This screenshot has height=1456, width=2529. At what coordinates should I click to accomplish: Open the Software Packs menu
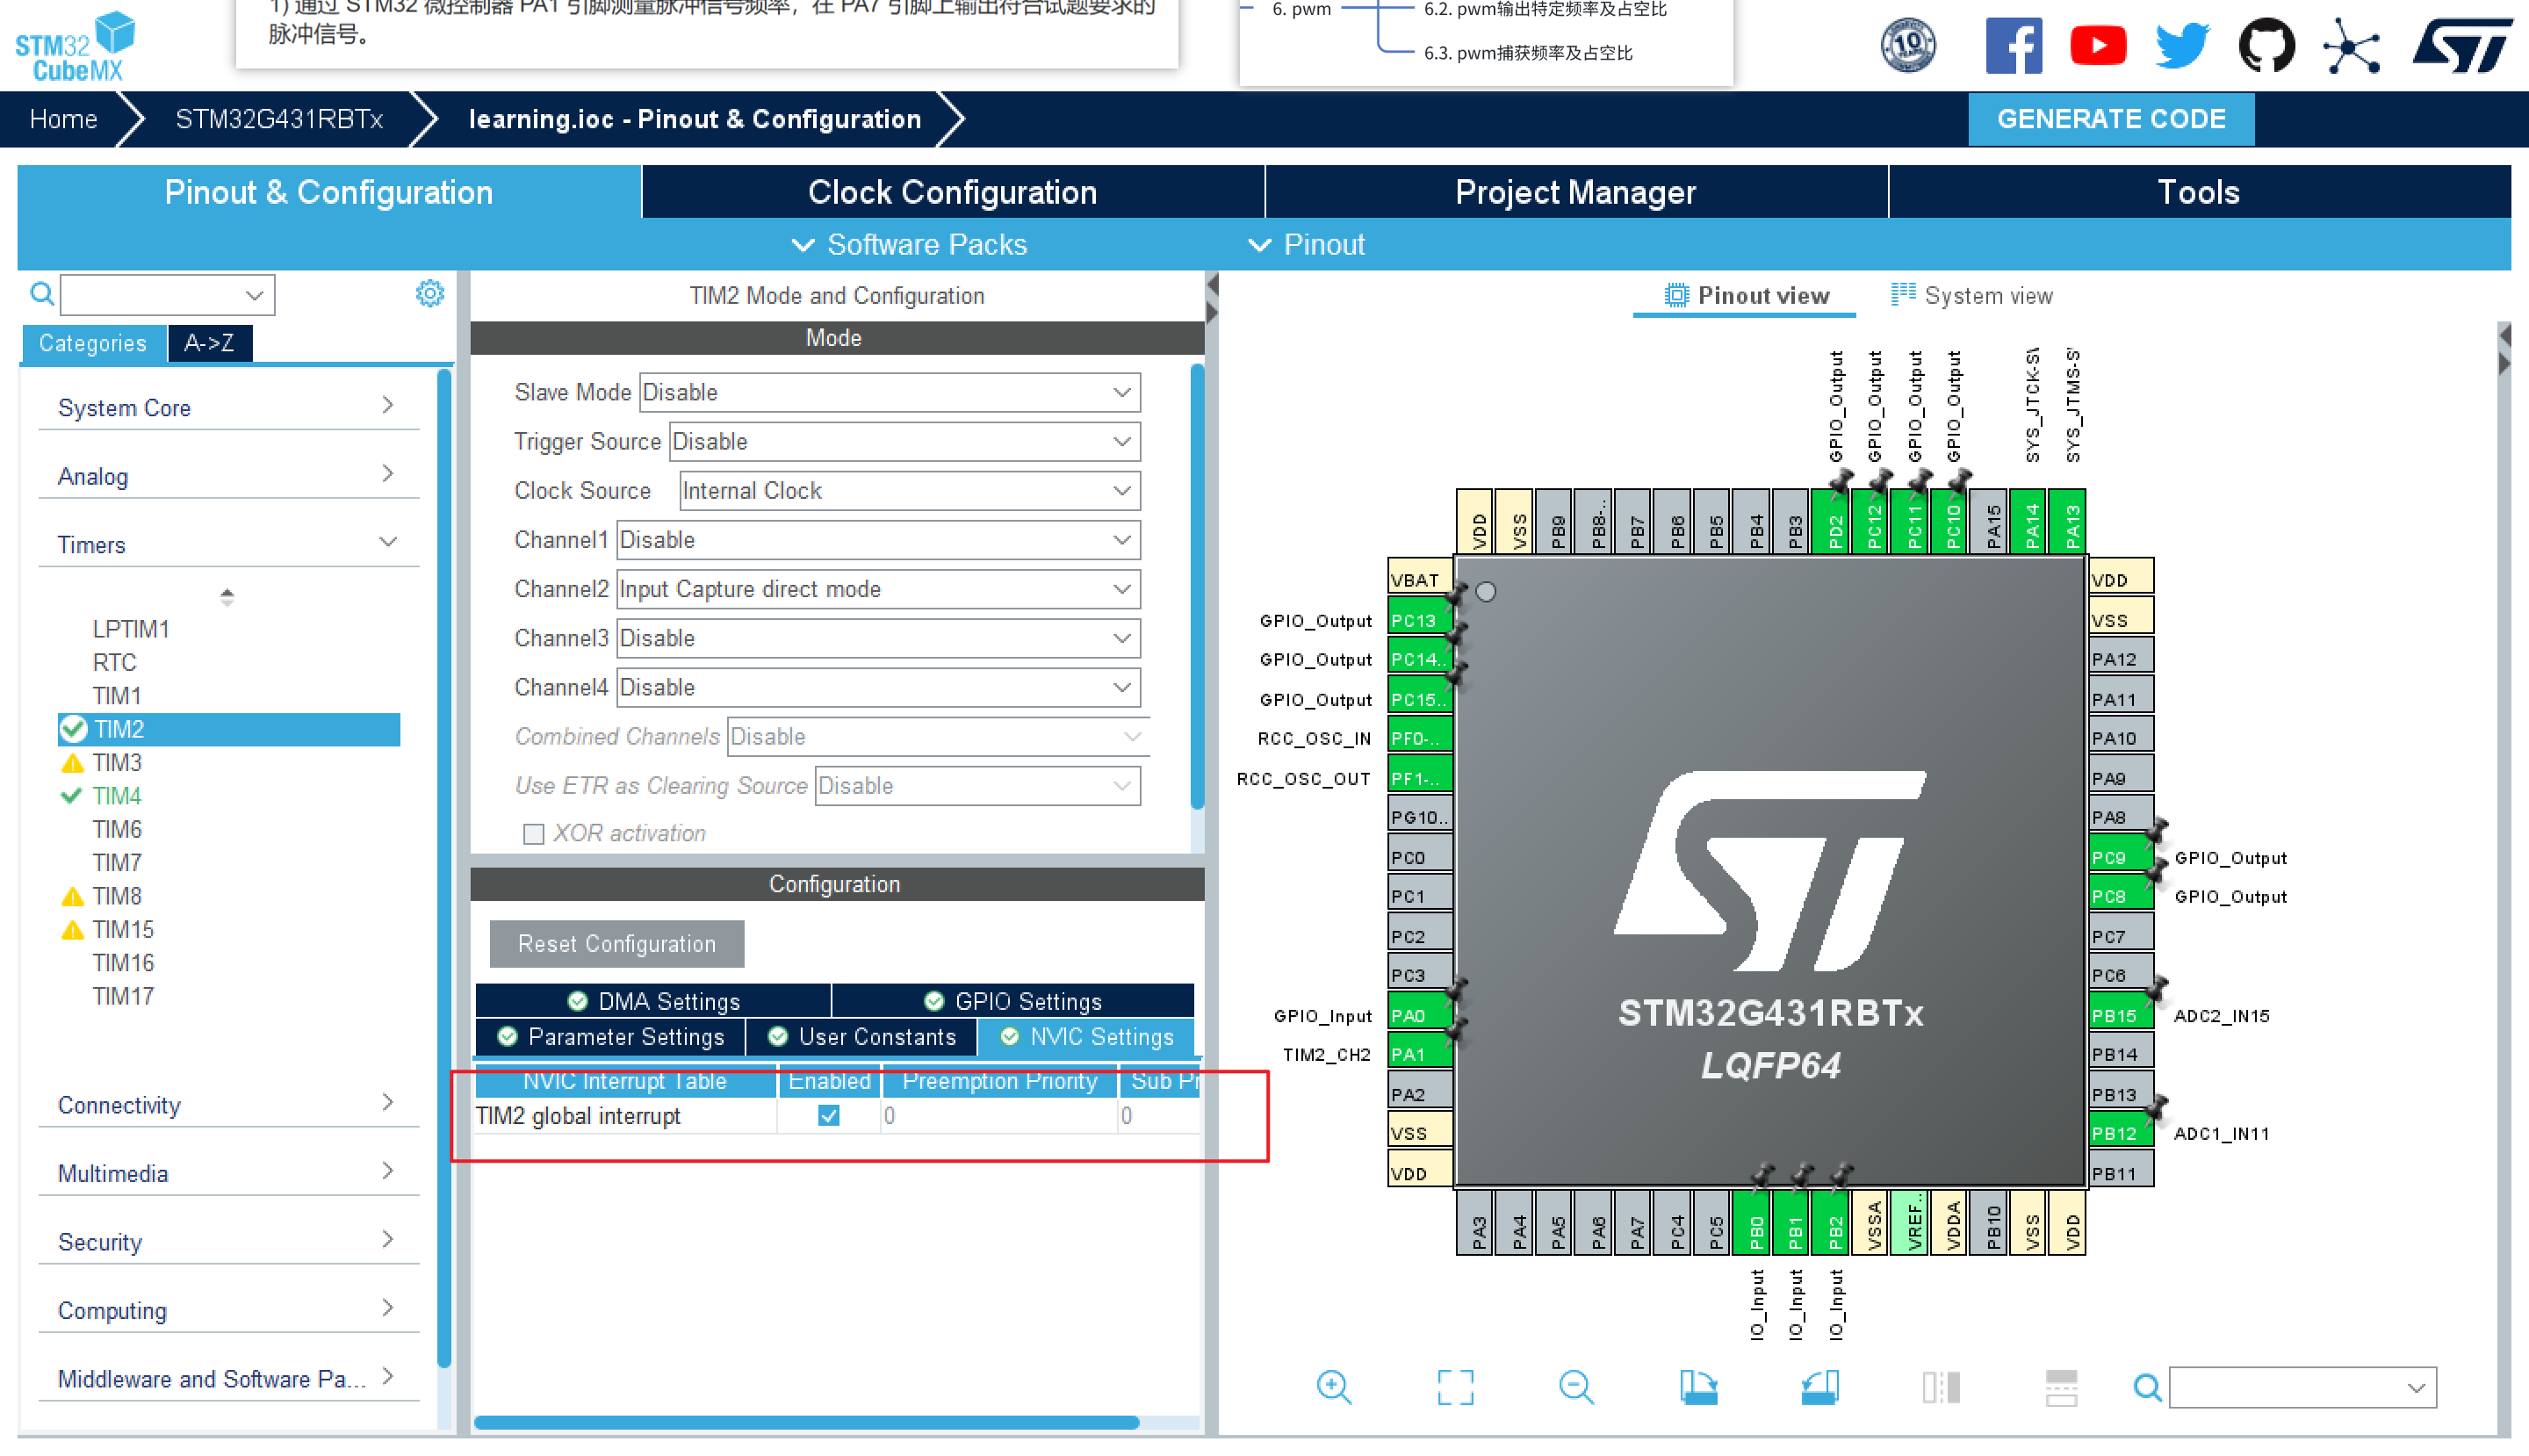(x=908, y=245)
